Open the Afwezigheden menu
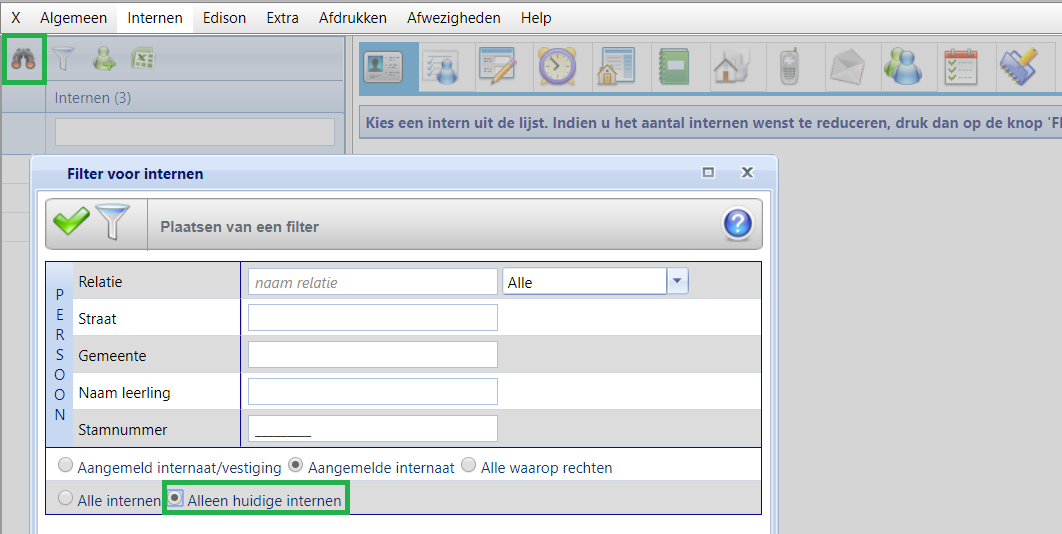1062x534 pixels. [x=454, y=18]
